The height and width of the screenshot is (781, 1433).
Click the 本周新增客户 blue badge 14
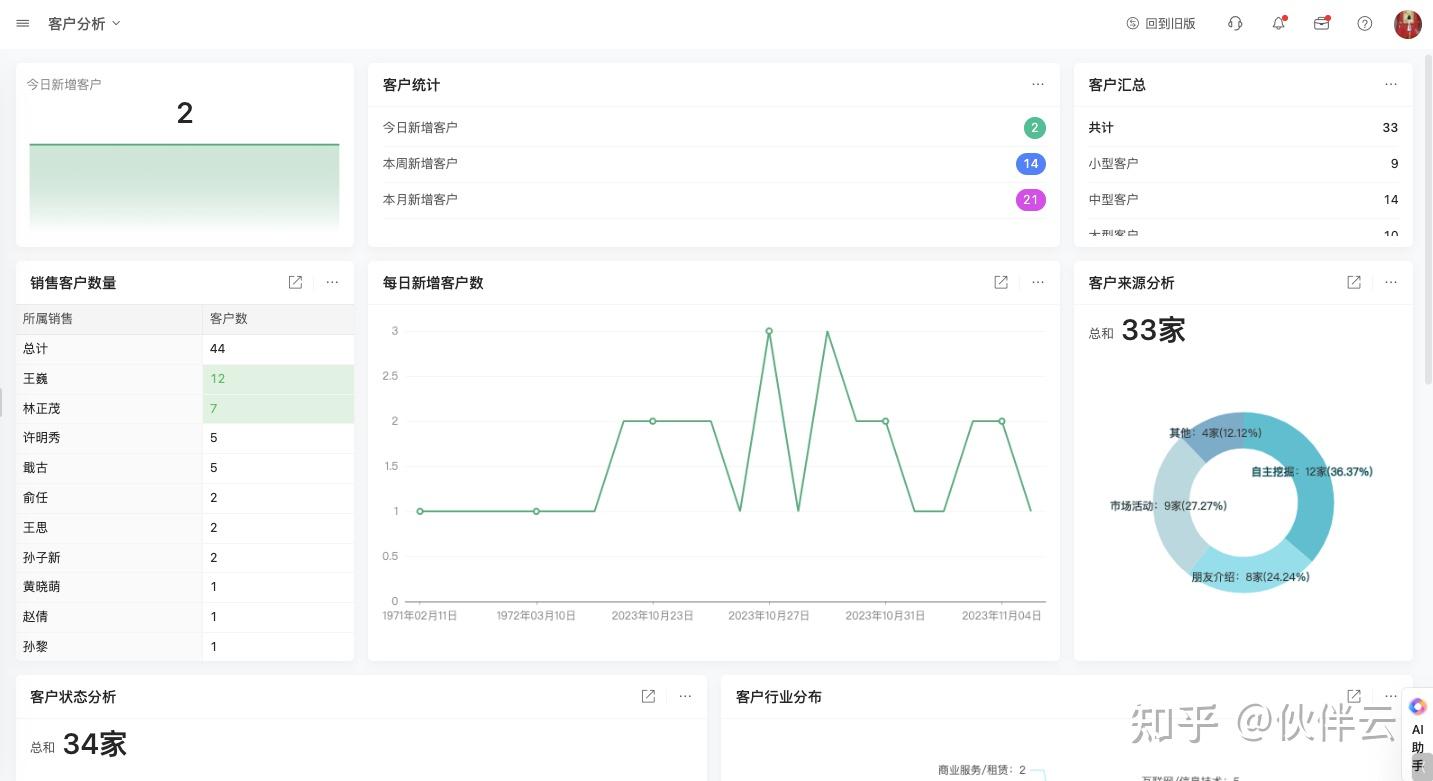coord(1030,164)
